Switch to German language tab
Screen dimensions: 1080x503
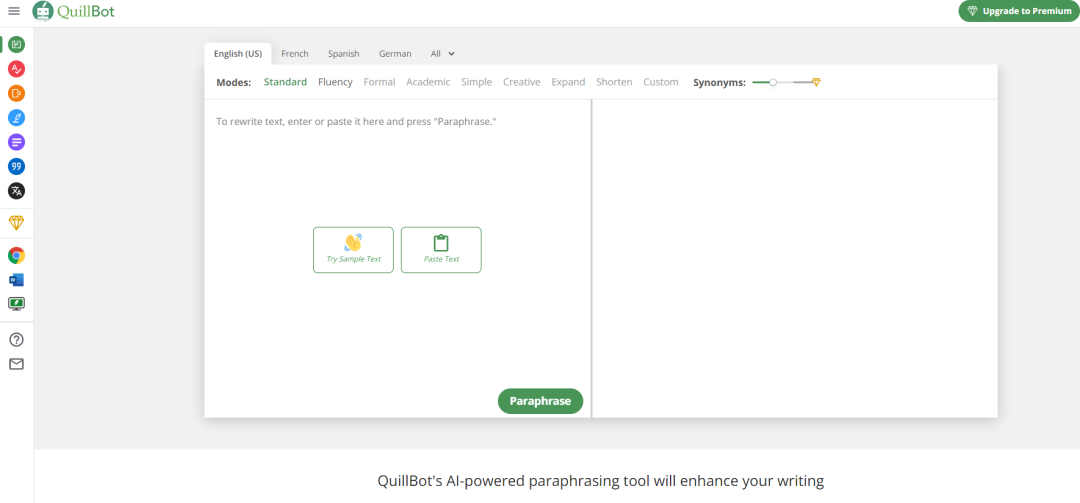click(395, 54)
